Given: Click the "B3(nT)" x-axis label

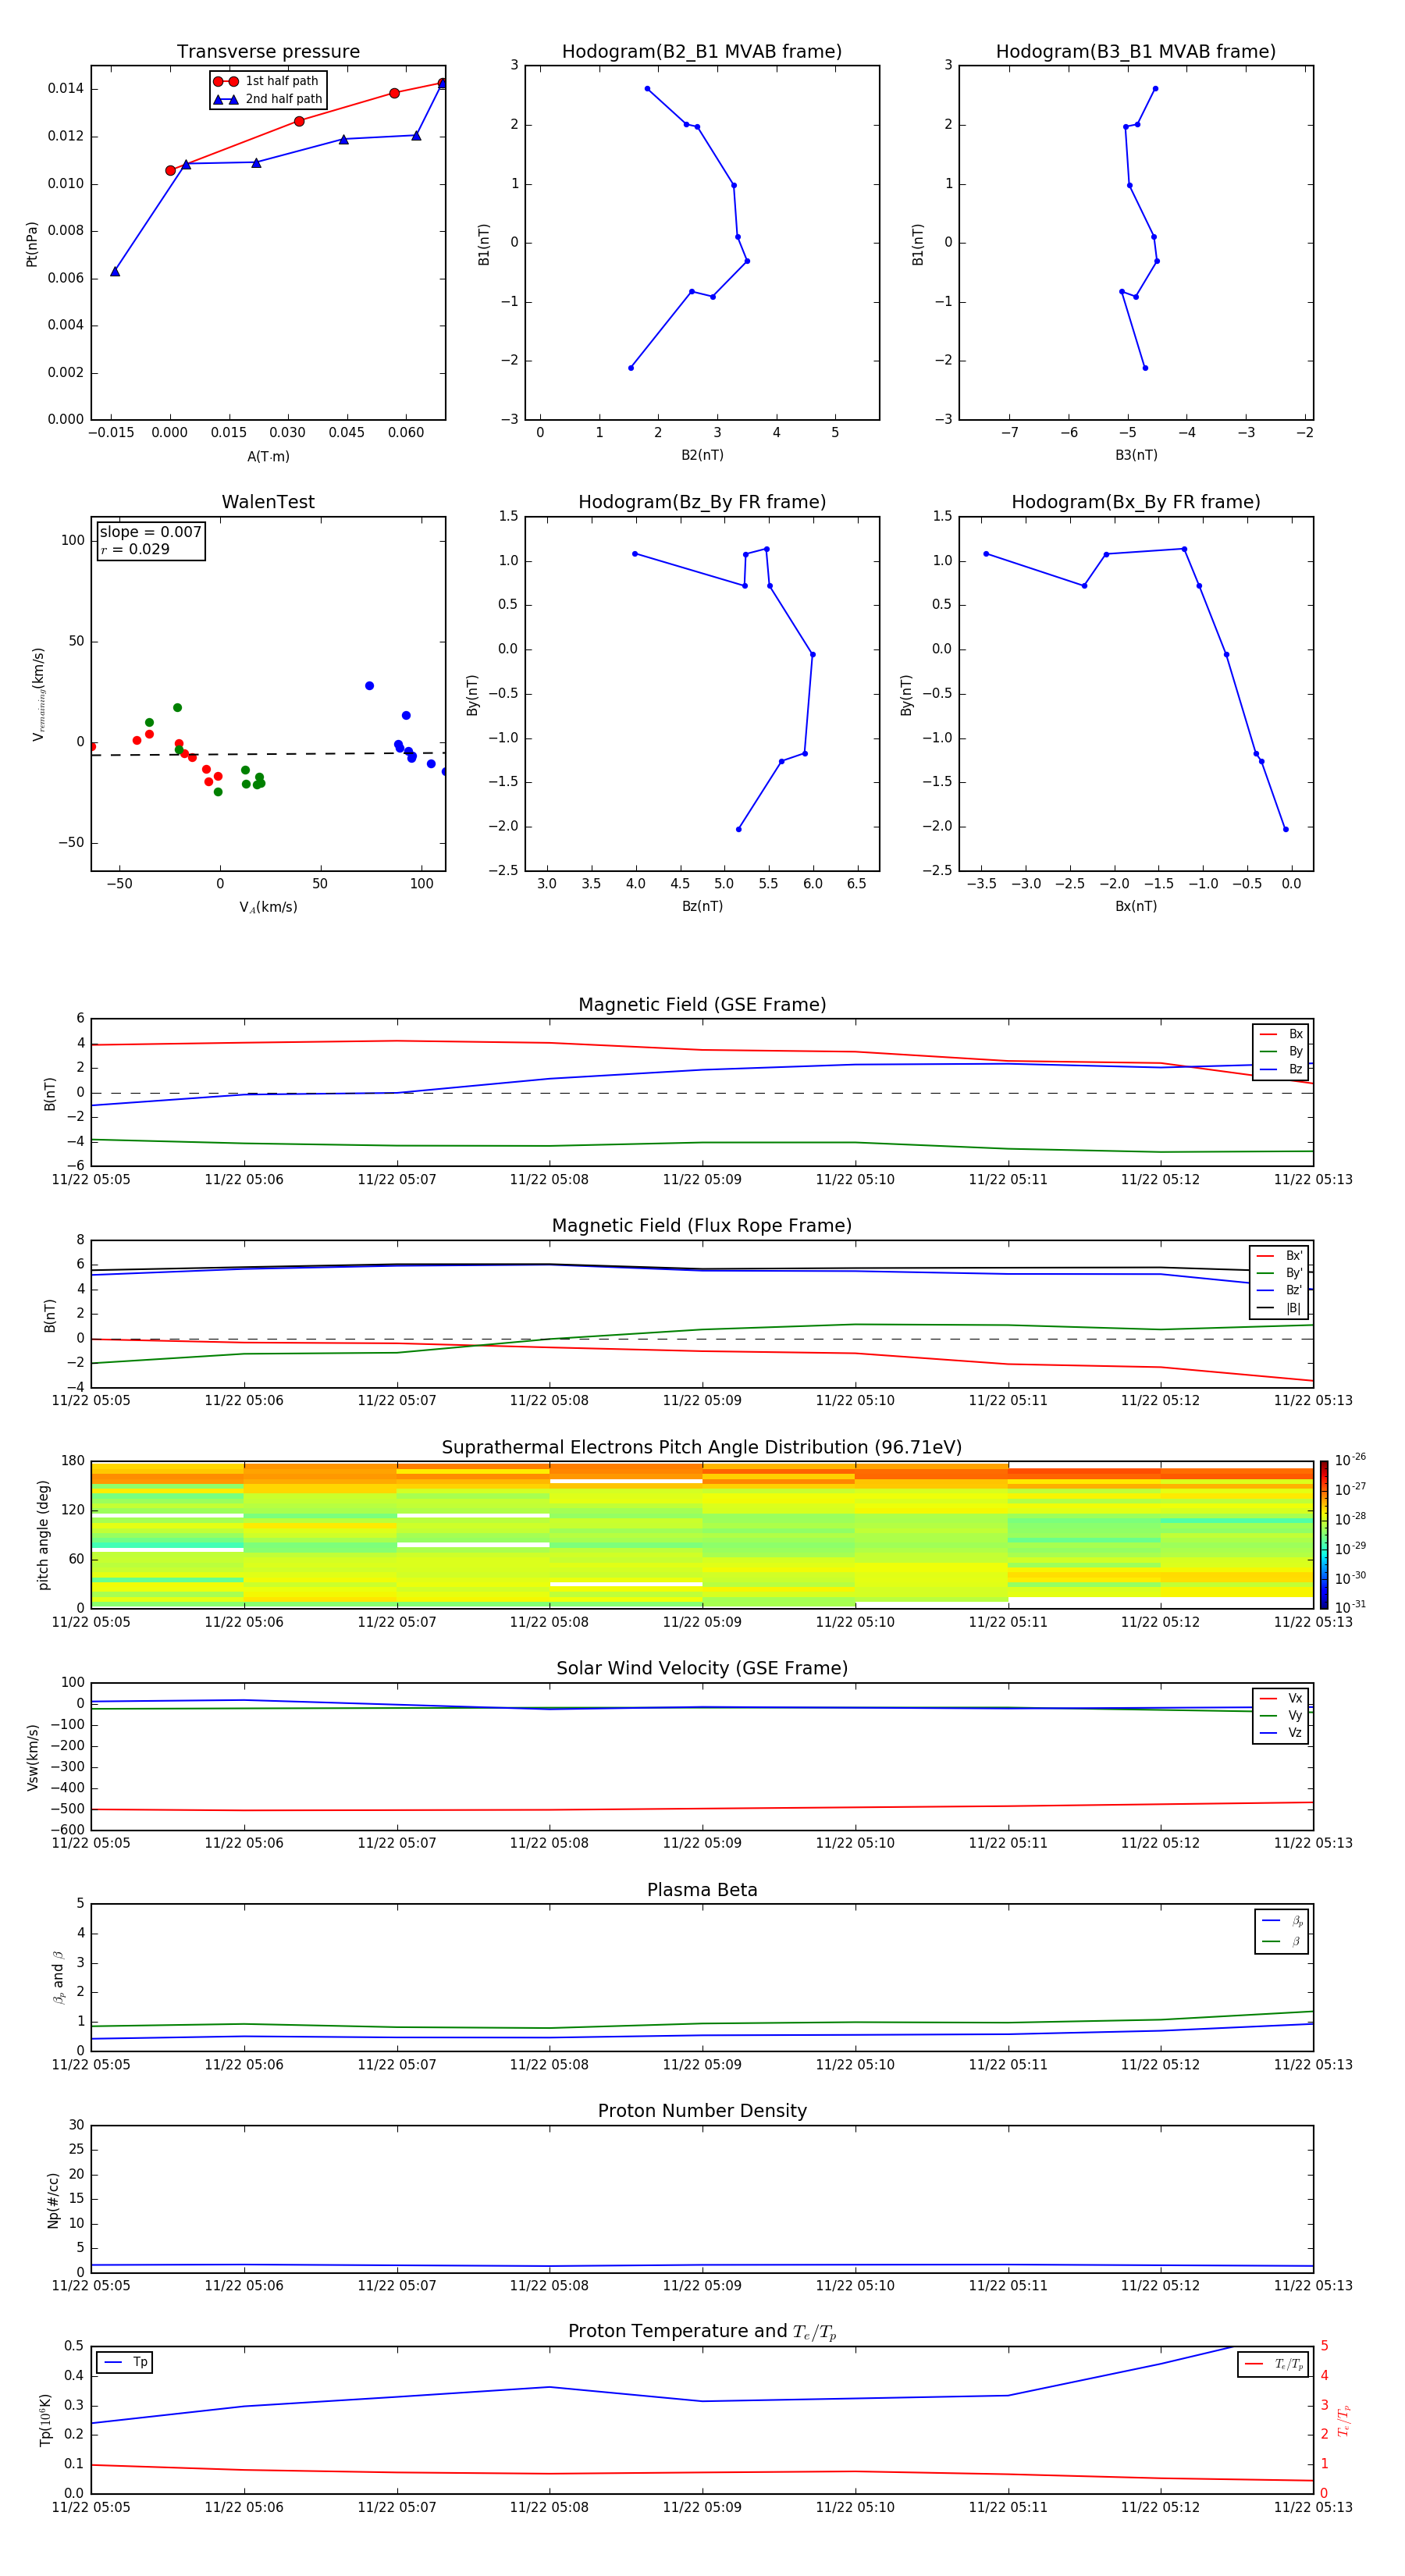Looking at the screenshot, I should click(x=1136, y=455).
